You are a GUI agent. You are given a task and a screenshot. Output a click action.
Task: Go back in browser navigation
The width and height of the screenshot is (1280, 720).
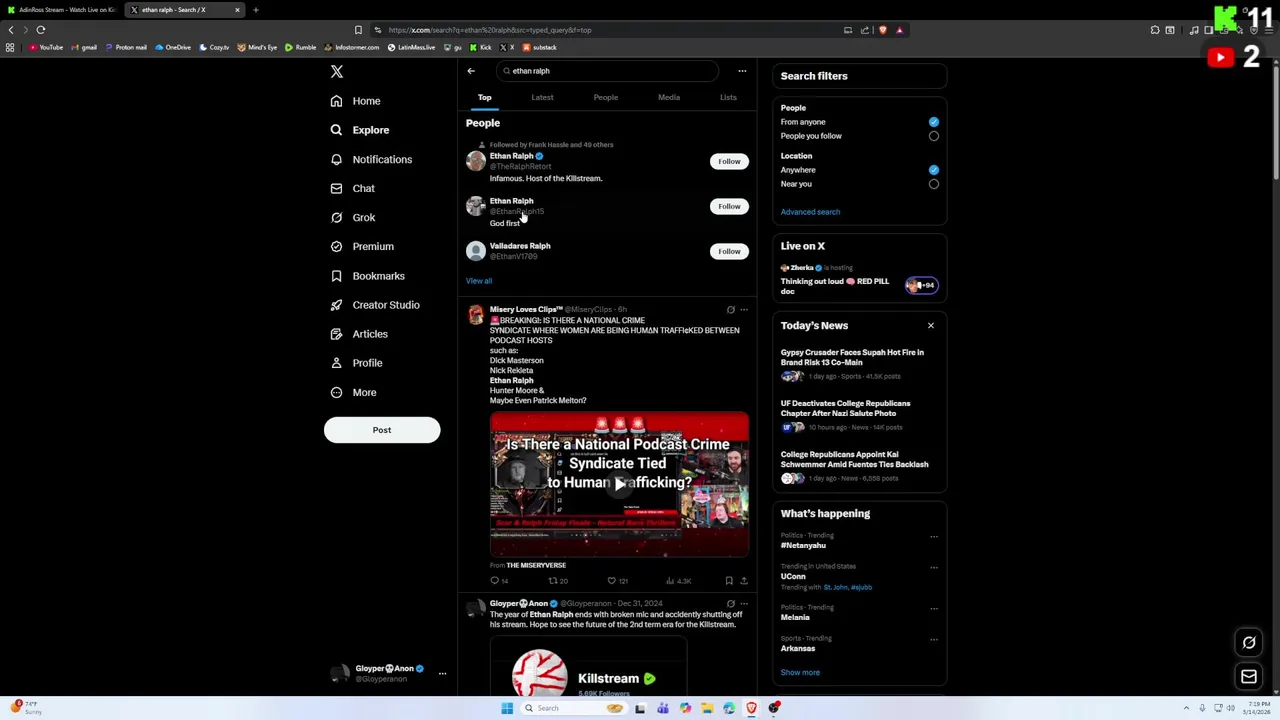point(11,30)
